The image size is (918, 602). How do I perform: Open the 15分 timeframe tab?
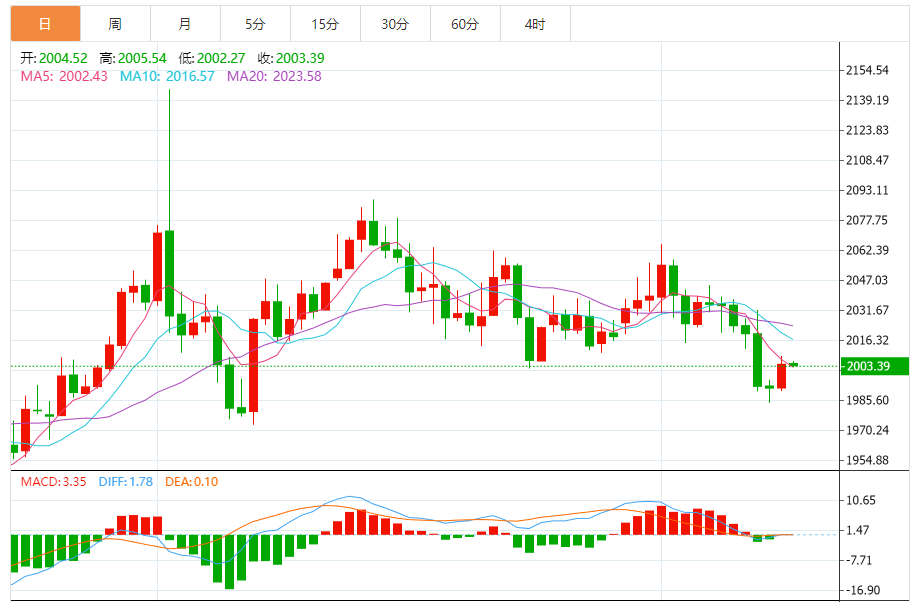[x=326, y=24]
